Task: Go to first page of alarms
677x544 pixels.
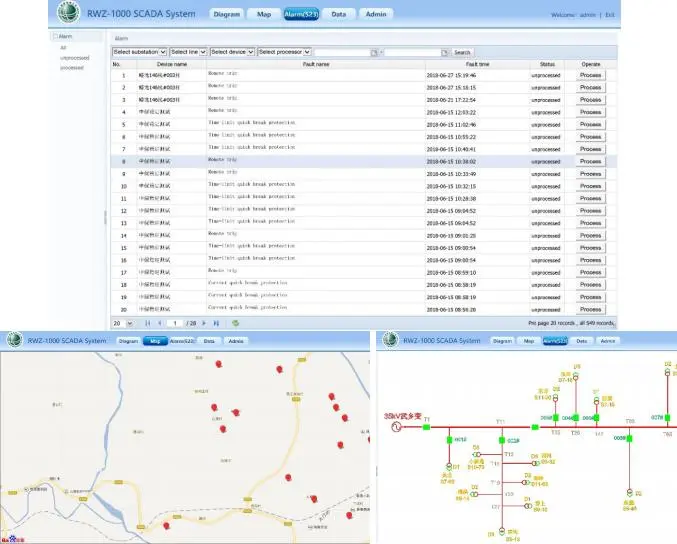Action: coord(148,323)
